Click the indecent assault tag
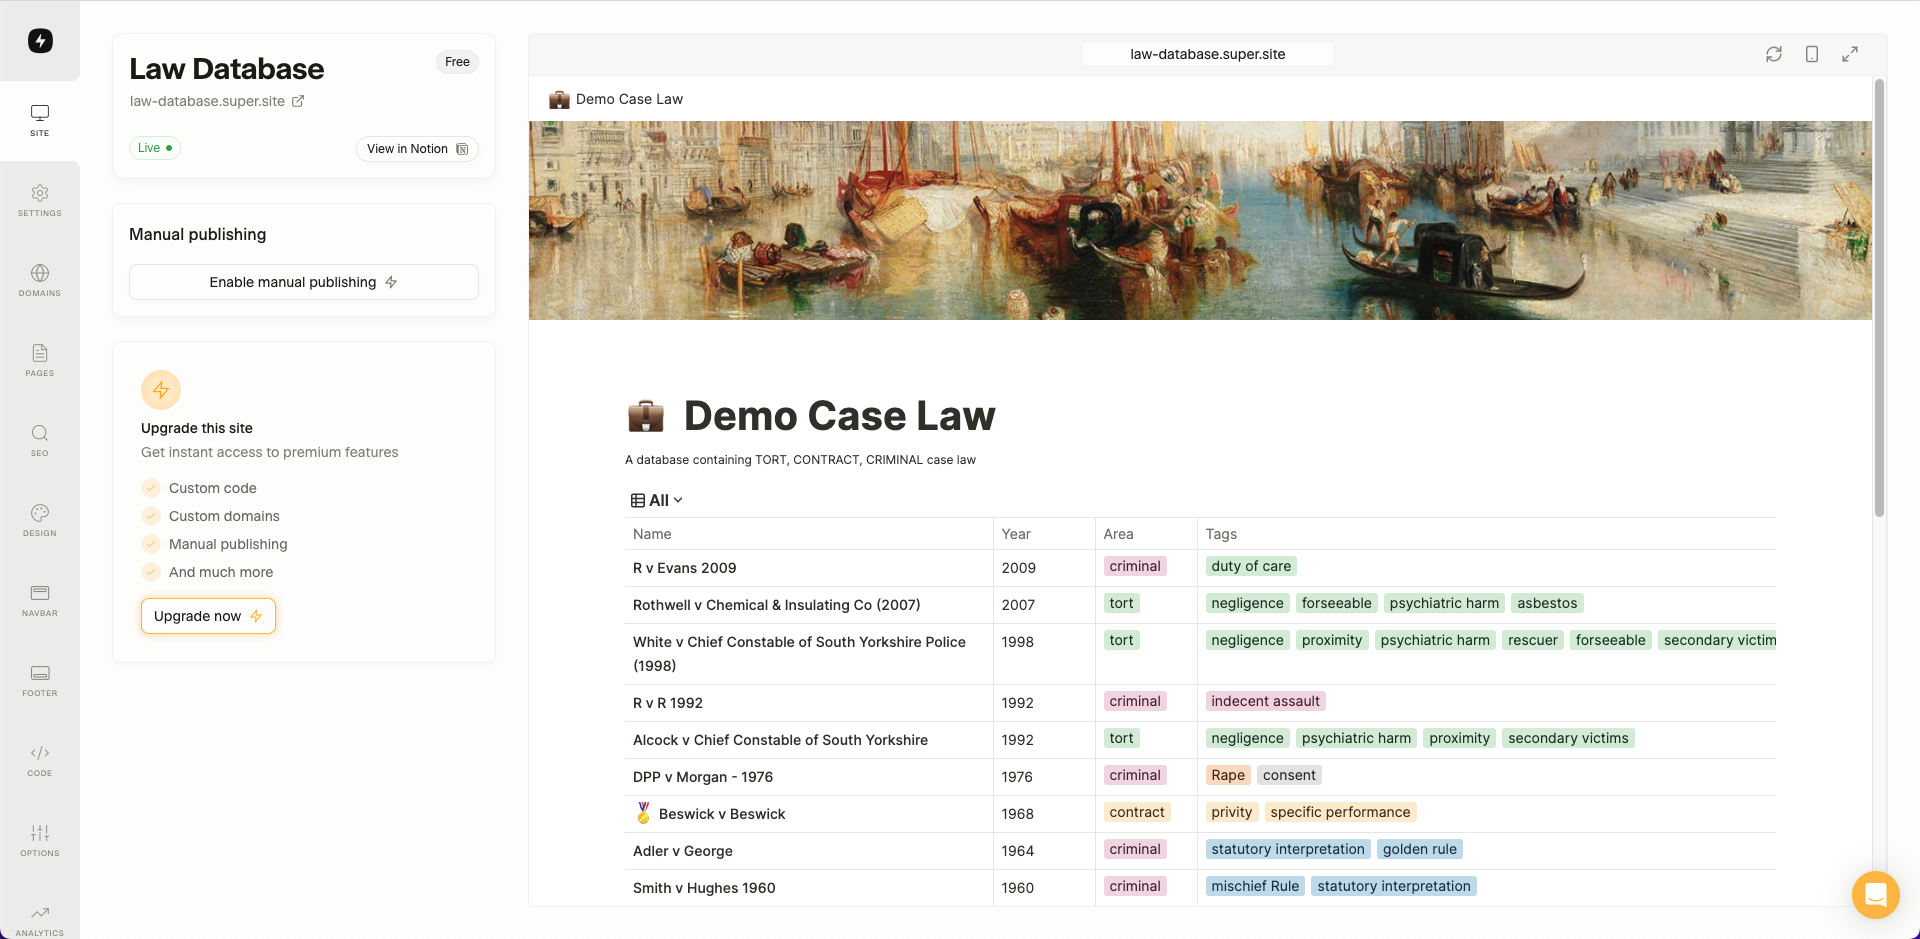This screenshot has height=939, width=1920. tap(1265, 701)
